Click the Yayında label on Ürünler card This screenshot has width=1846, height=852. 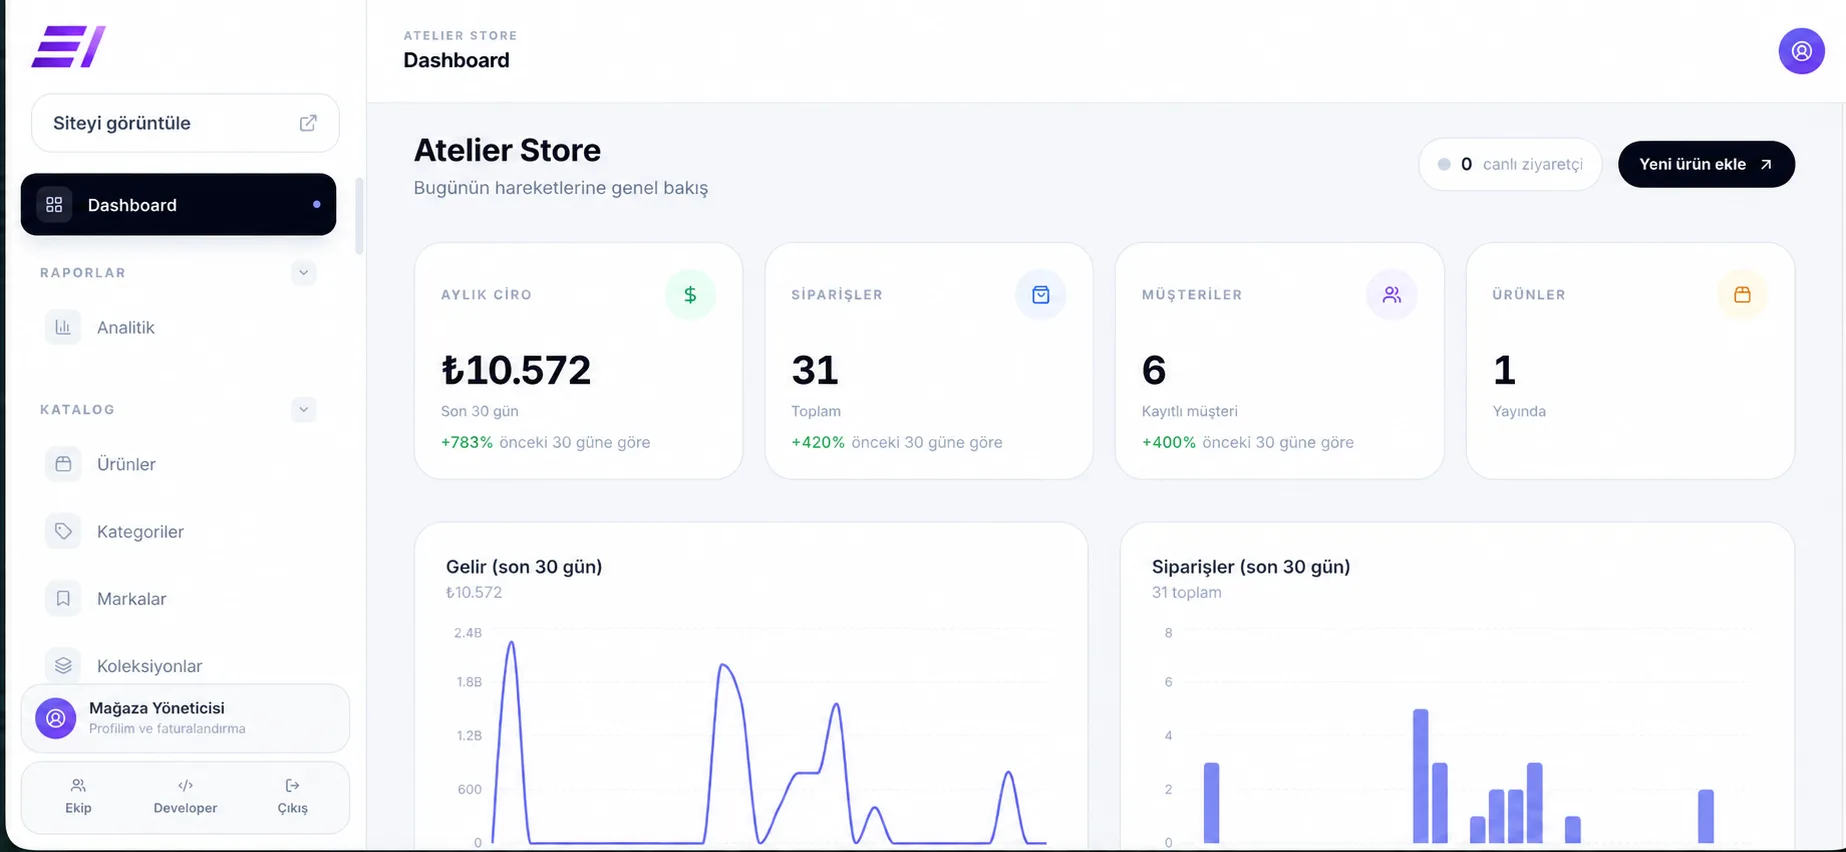(x=1519, y=411)
